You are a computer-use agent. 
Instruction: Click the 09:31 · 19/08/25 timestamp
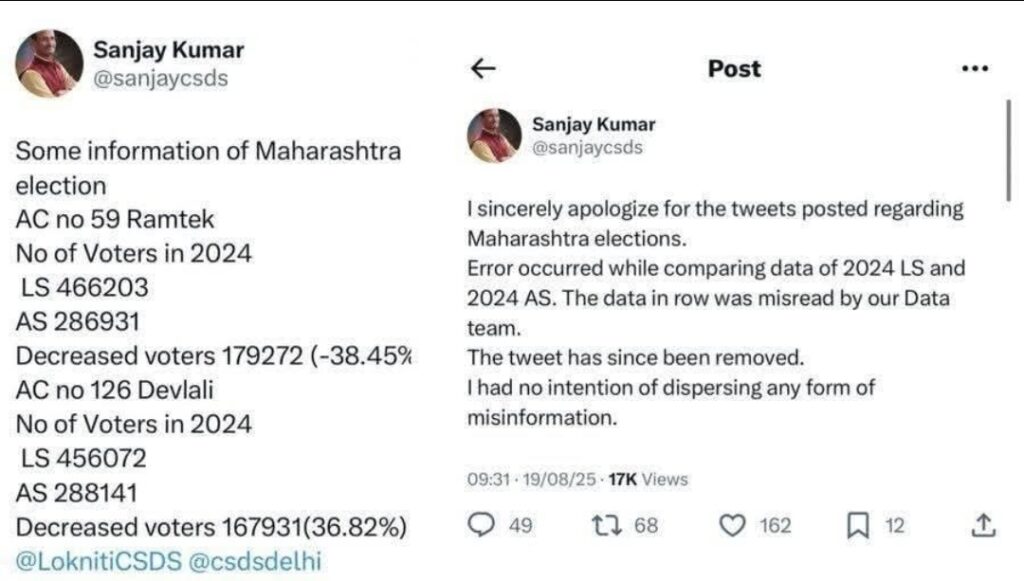coord(531,479)
